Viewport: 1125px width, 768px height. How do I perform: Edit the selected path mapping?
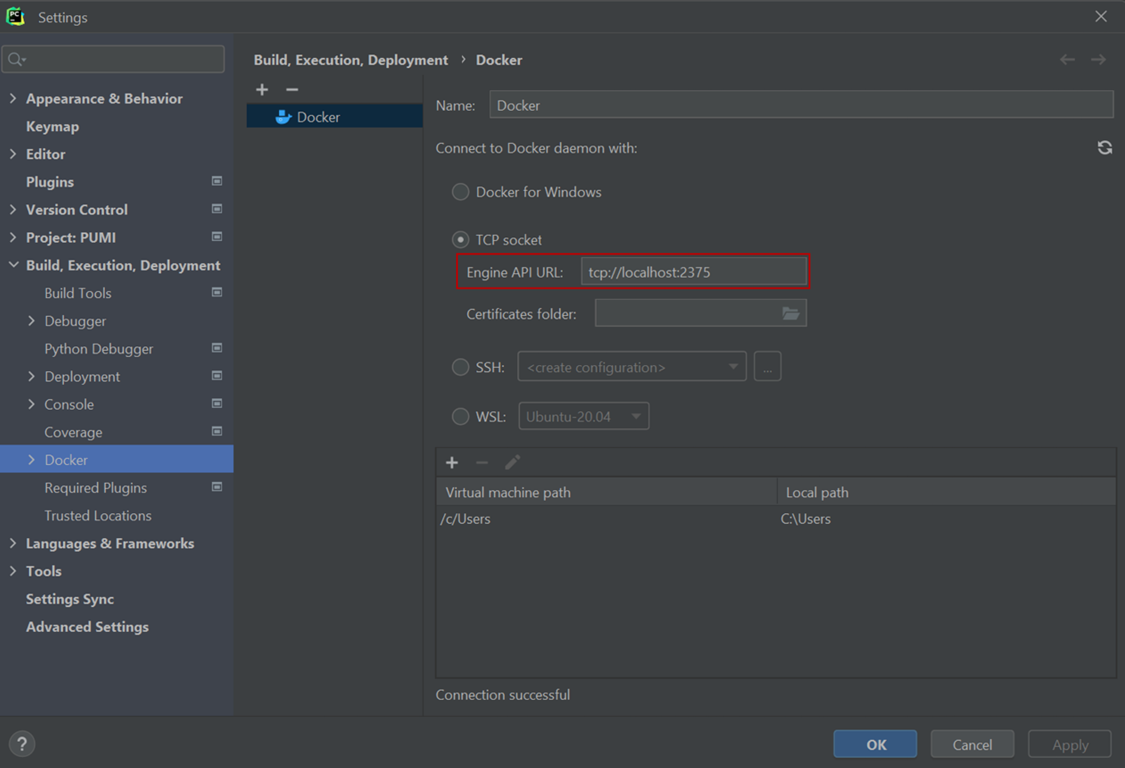[512, 463]
